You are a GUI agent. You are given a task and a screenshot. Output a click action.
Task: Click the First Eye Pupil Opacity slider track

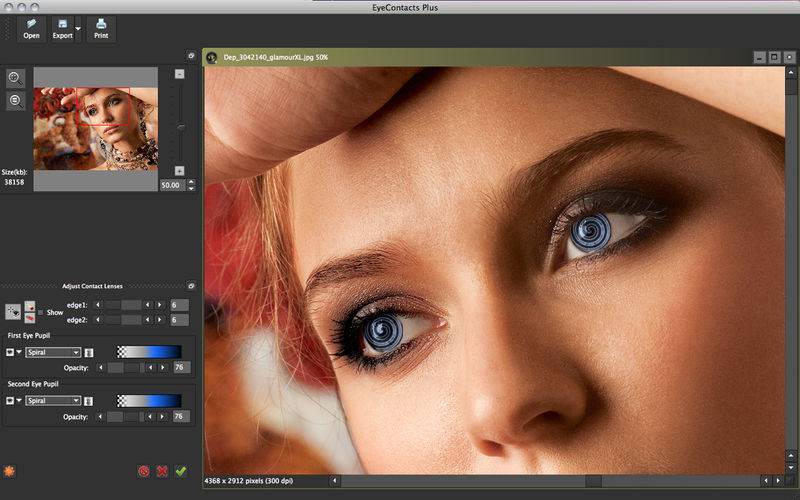pyautogui.click(x=126, y=367)
